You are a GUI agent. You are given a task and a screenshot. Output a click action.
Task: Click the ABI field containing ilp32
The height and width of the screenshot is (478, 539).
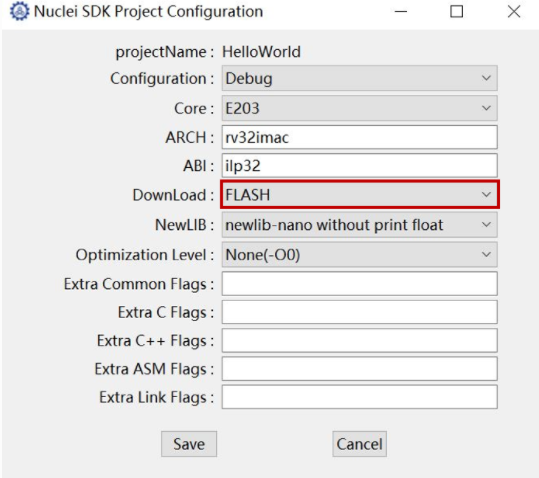pos(360,166)
